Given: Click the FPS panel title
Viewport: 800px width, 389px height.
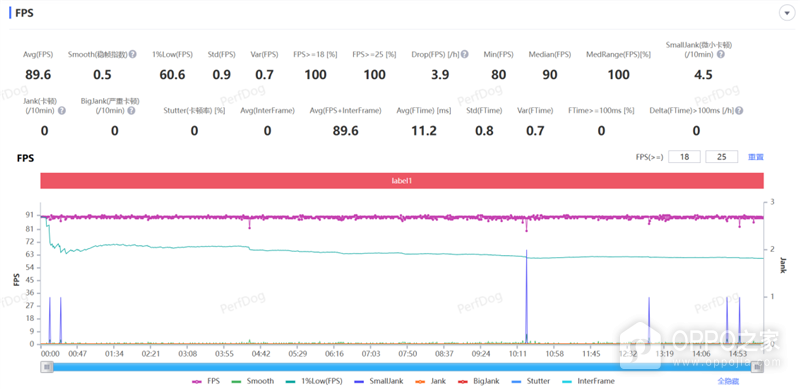Looking at the screenshot, I should tap(24, 13).
